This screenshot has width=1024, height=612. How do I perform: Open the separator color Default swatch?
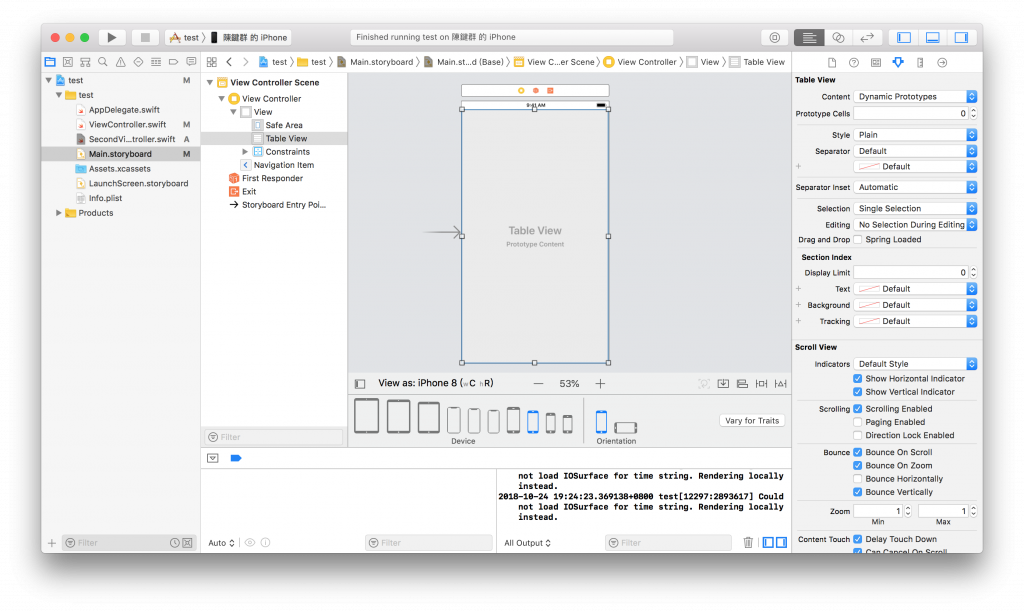915,167
